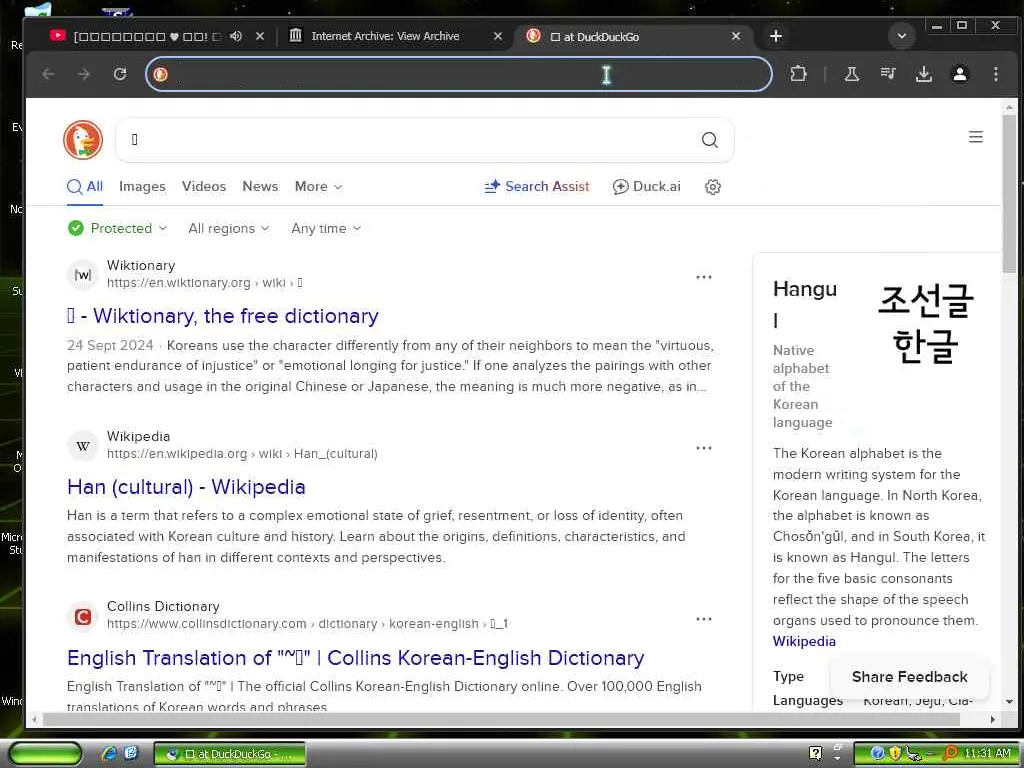Open Duck.ai chat
This screenshot has height=768, width=1024.
point(647,187)
